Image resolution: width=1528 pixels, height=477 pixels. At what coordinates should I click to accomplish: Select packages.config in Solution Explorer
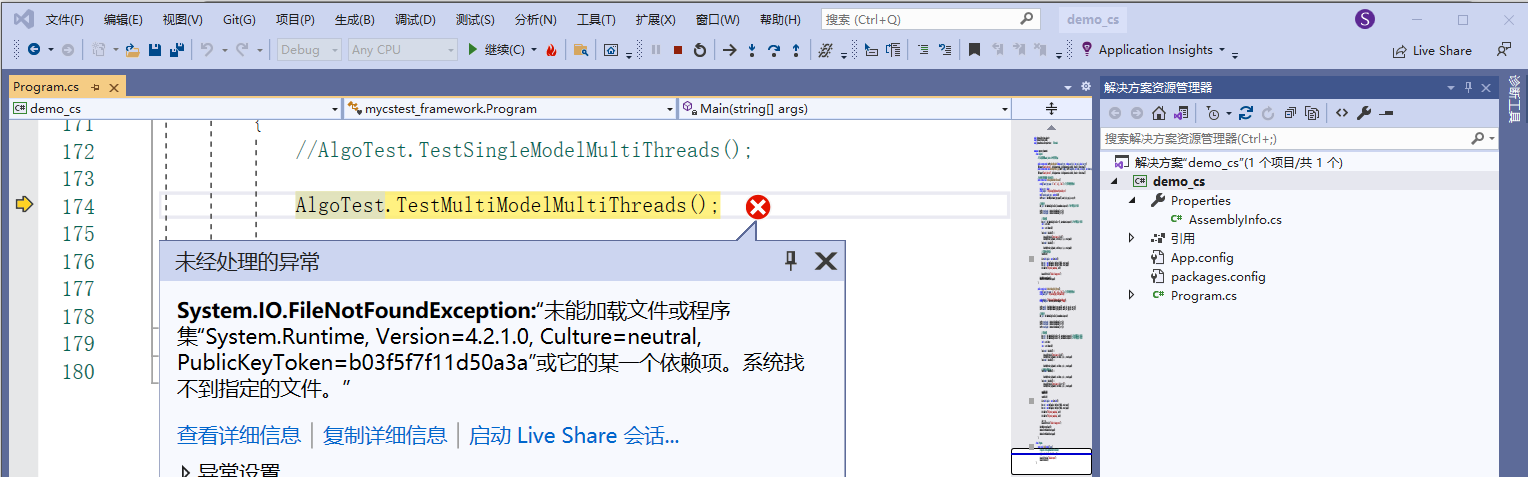coord(1218,276)
